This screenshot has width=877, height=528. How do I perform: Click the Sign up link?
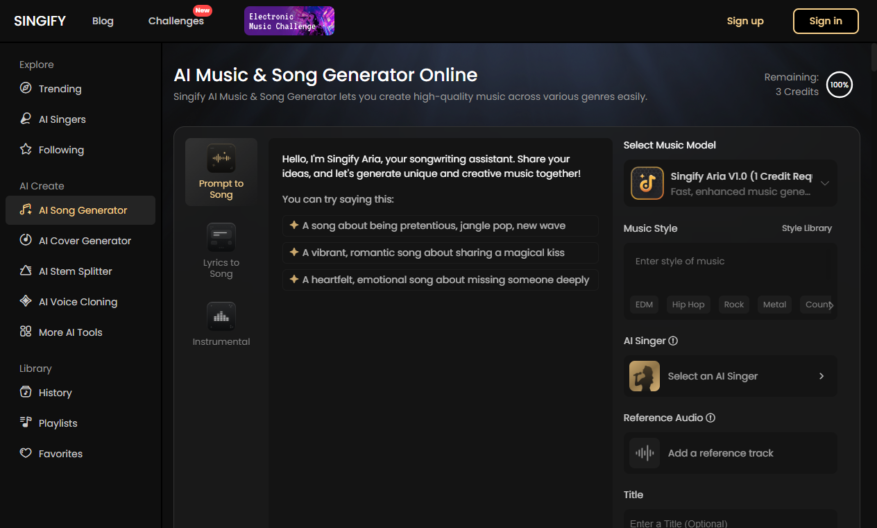[745, 21]
